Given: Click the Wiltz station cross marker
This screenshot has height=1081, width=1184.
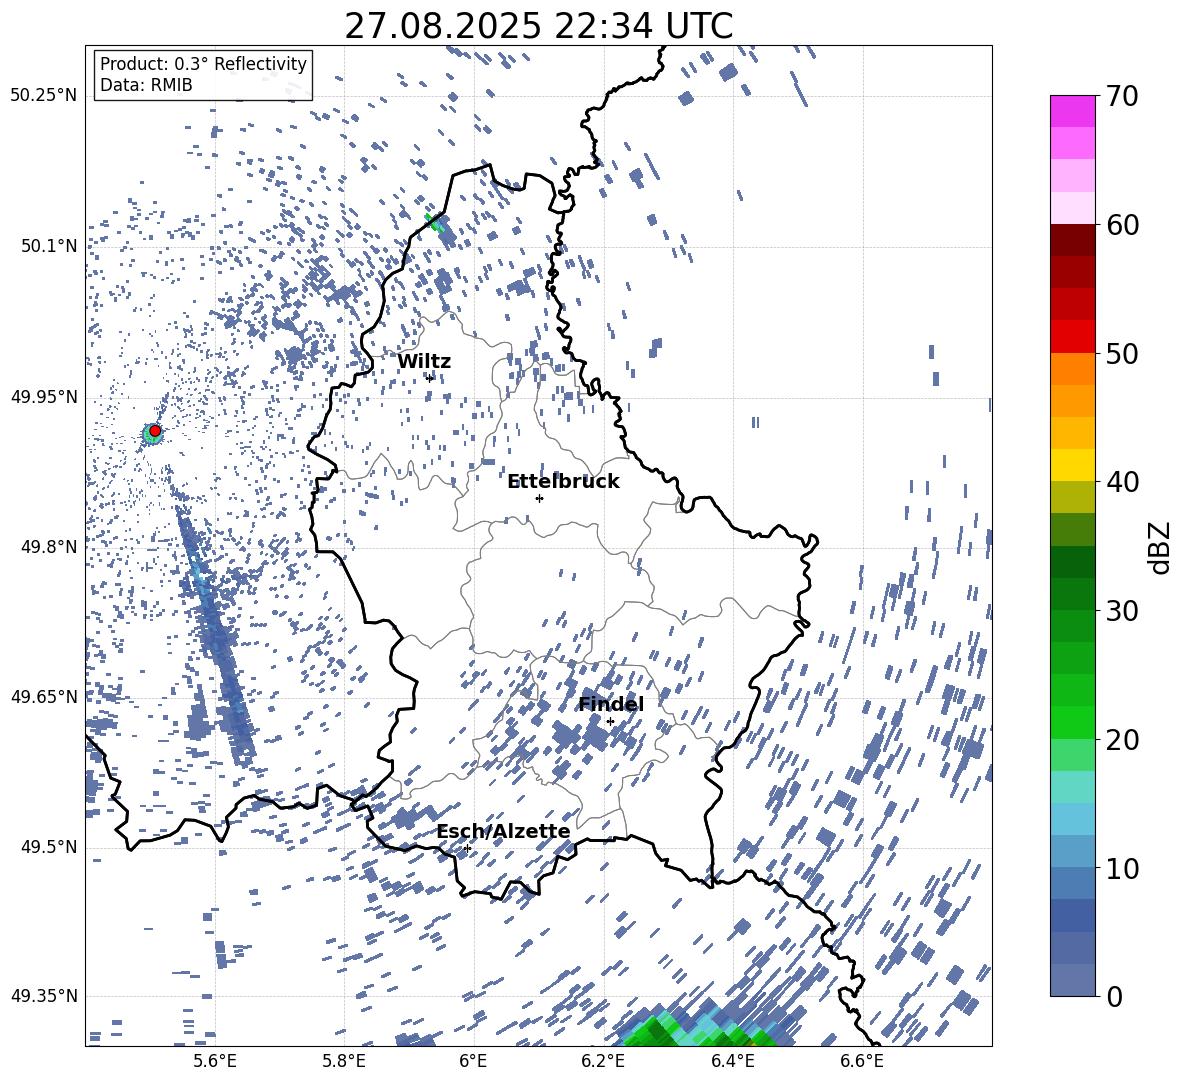Looking at the screenshot, I should point(430,377).
